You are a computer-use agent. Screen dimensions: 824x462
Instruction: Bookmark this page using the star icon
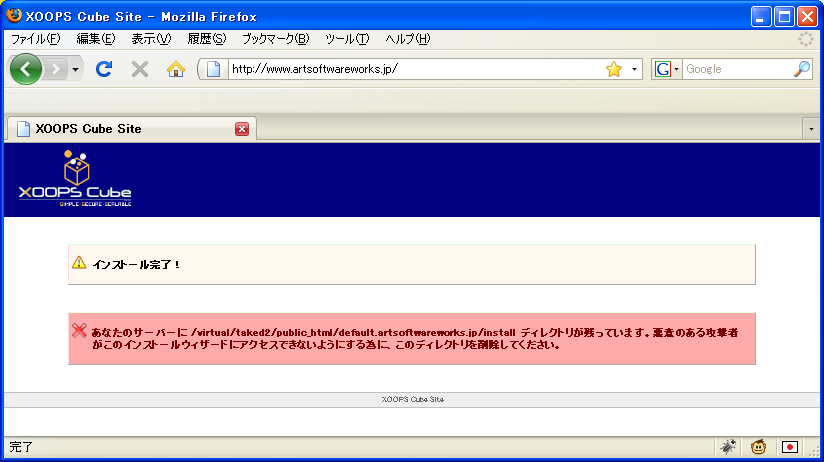click(x=614, y=69)
